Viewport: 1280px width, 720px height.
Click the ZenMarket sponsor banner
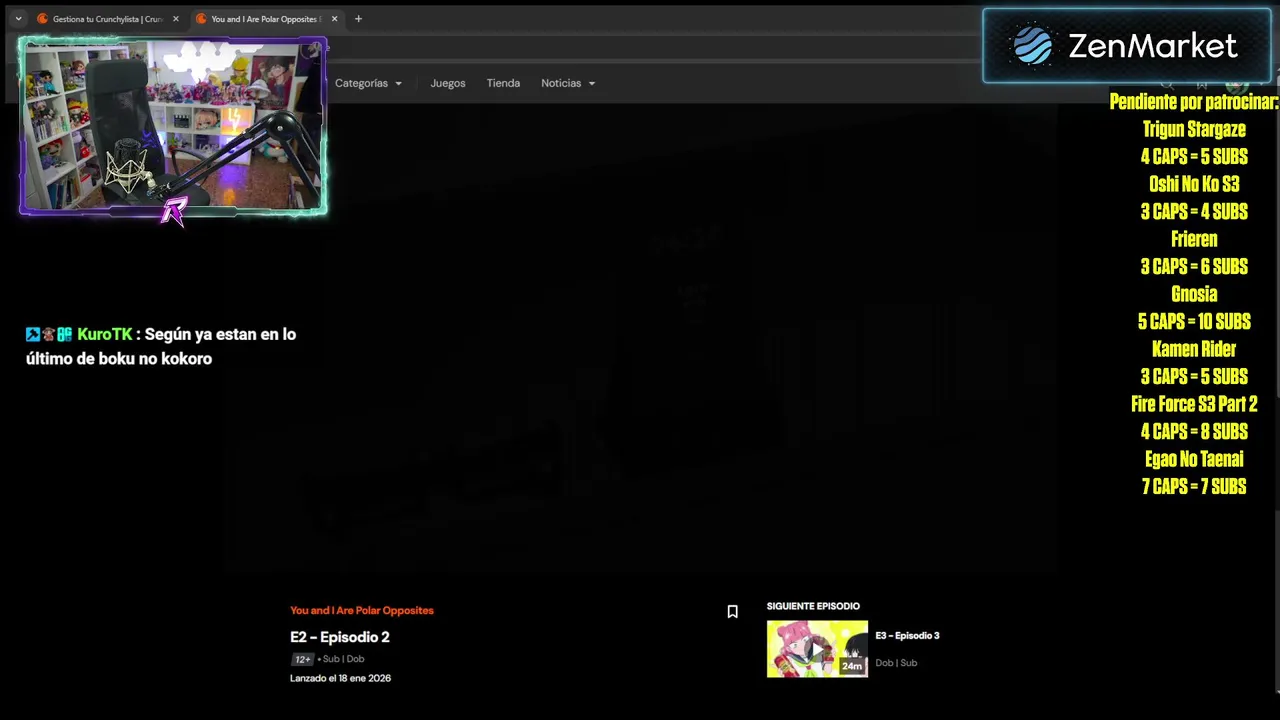[x=1127, y=46]
